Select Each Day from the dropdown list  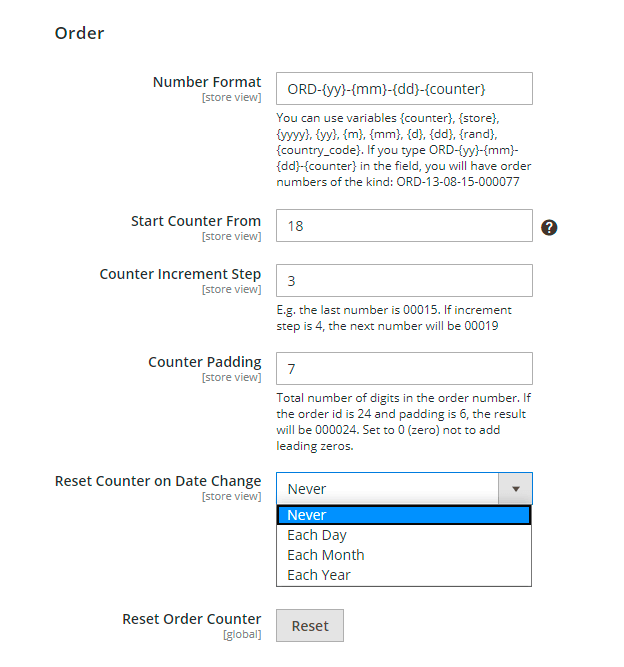pos(404,535)
